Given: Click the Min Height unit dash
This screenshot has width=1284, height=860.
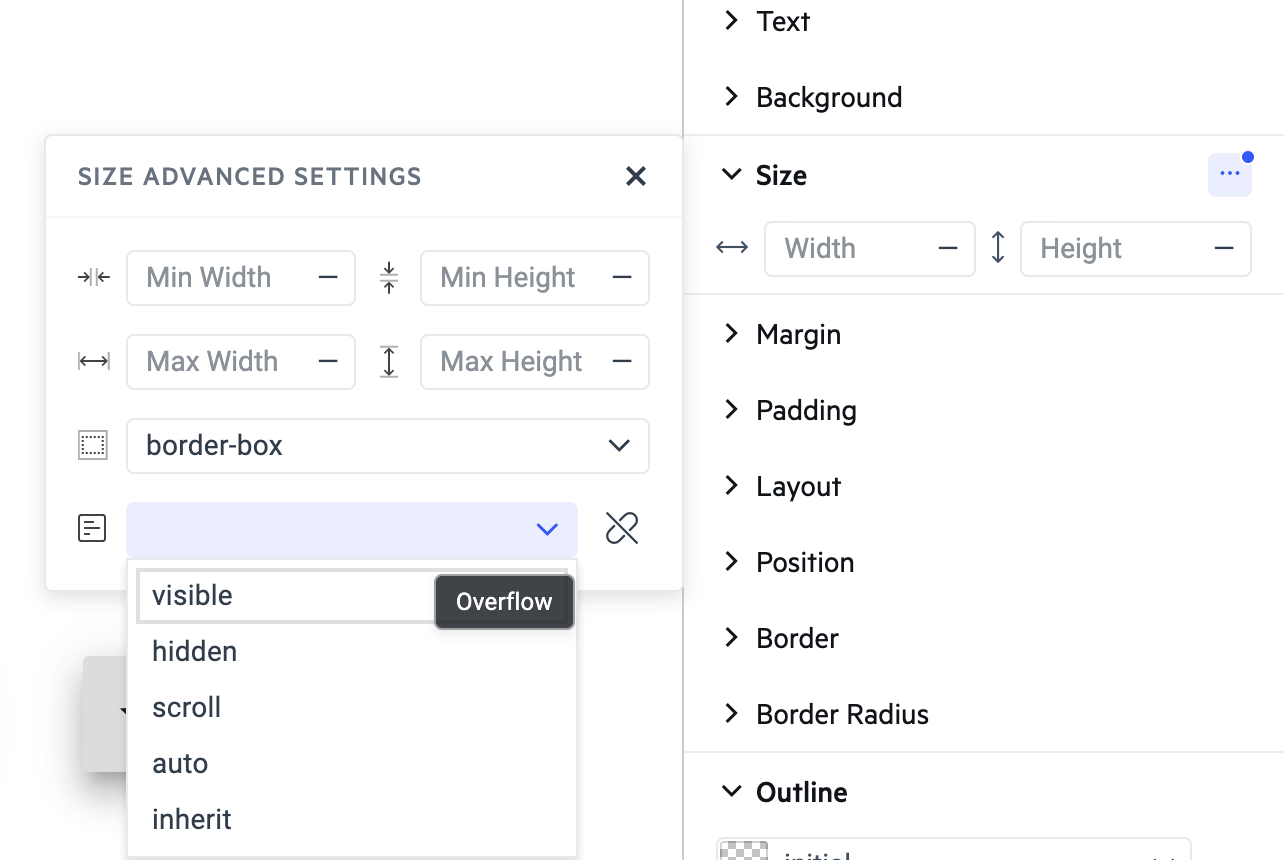Looking at the screenshot, I should pos(622,277).
